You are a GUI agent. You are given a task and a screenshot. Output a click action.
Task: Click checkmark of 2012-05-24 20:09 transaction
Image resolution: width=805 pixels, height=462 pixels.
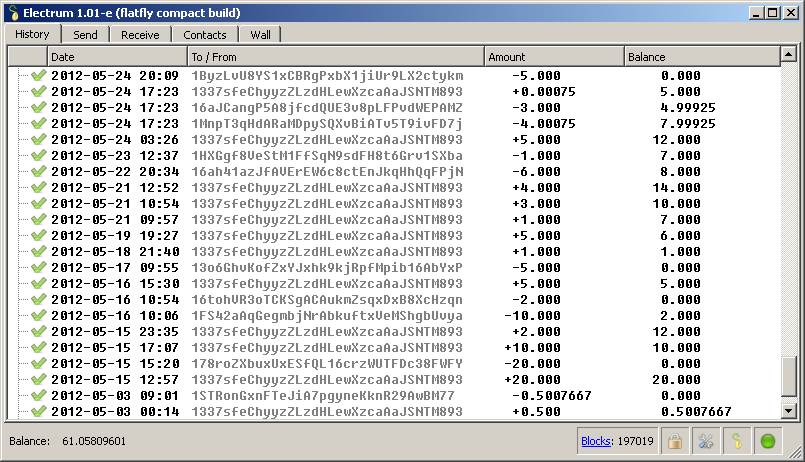pyautogui.click(x=39, y=75)
